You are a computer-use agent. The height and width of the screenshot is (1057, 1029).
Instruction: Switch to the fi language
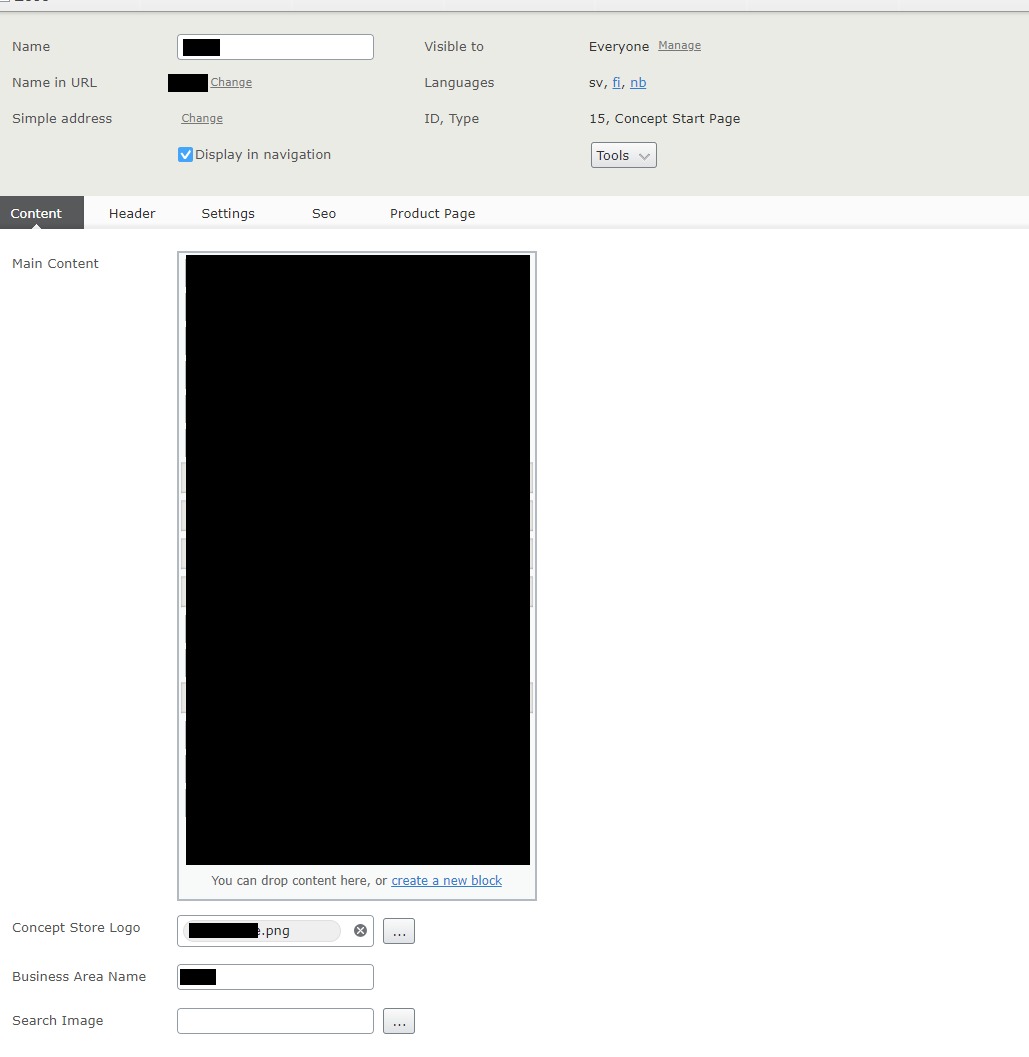pos(617,83)
